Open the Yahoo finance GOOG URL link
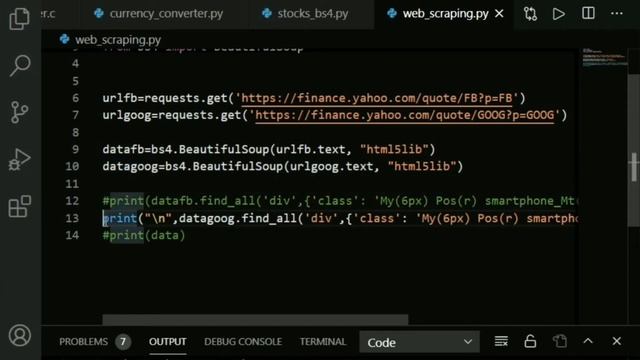Image resolution: width=640 pixels, height=360 pixels. pyautogui.click(x=404, y=116)
